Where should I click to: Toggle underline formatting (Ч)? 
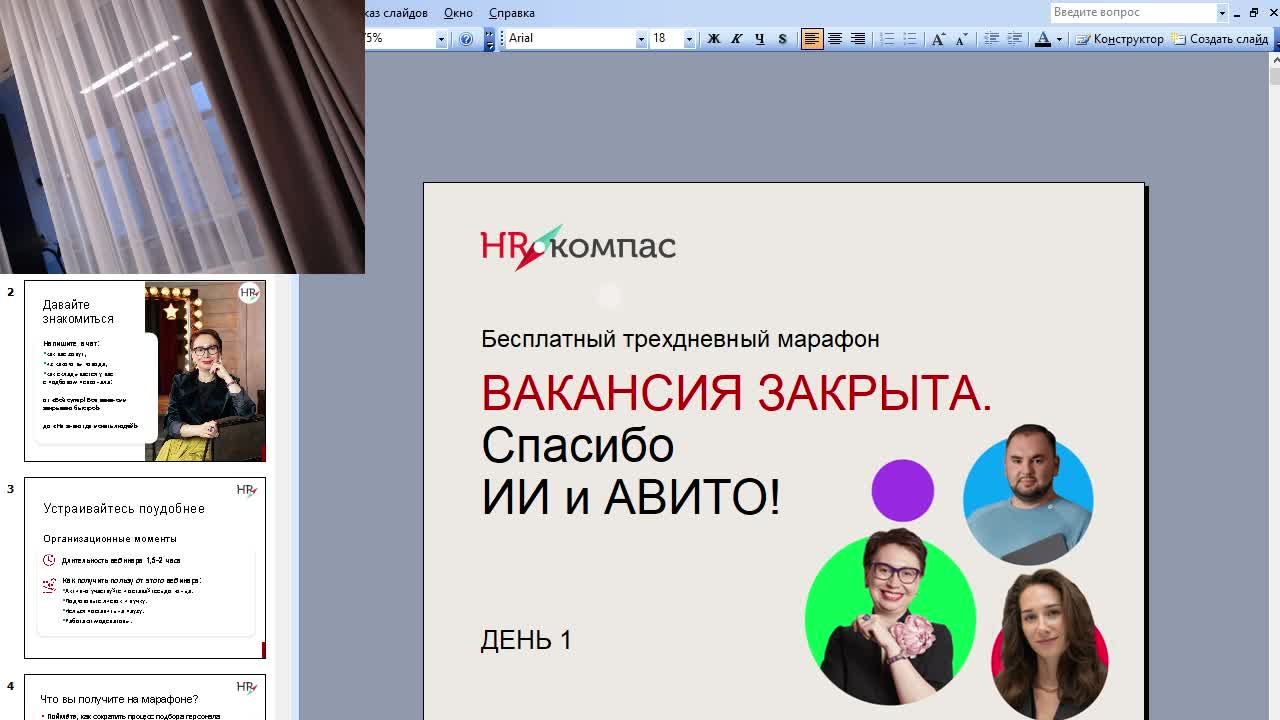tap(759, 39)
